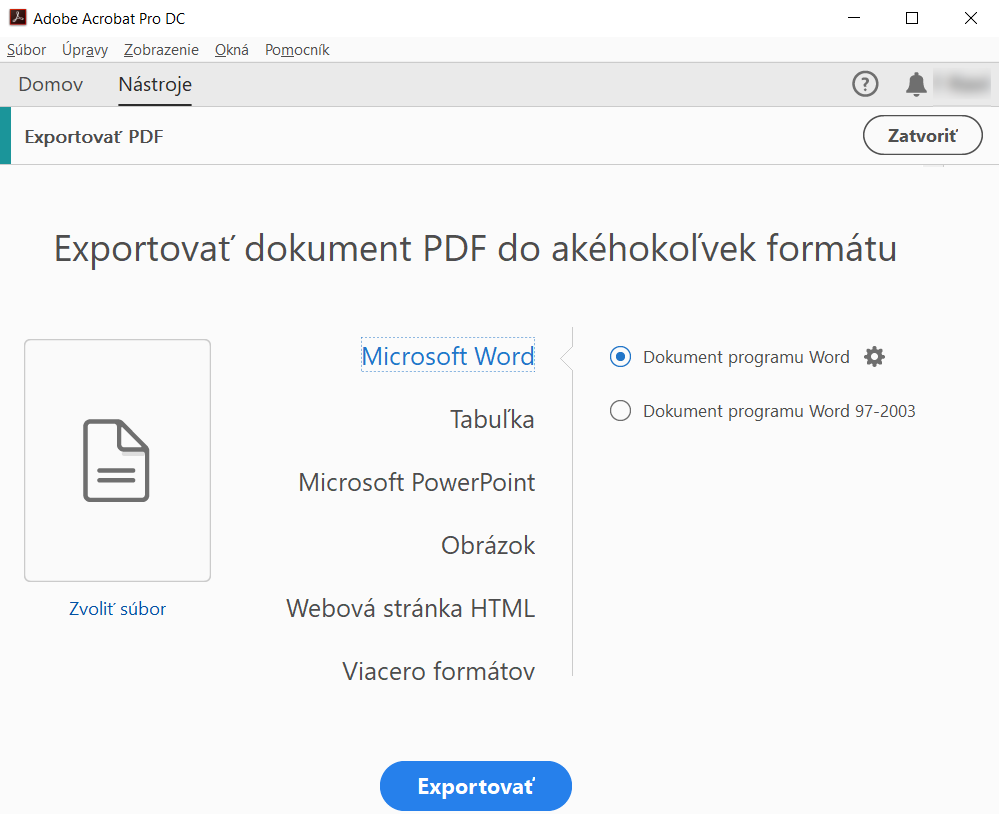Select the Microsoft PowerPoint export format
Screen dimensions: 999x814
[416, 482]
